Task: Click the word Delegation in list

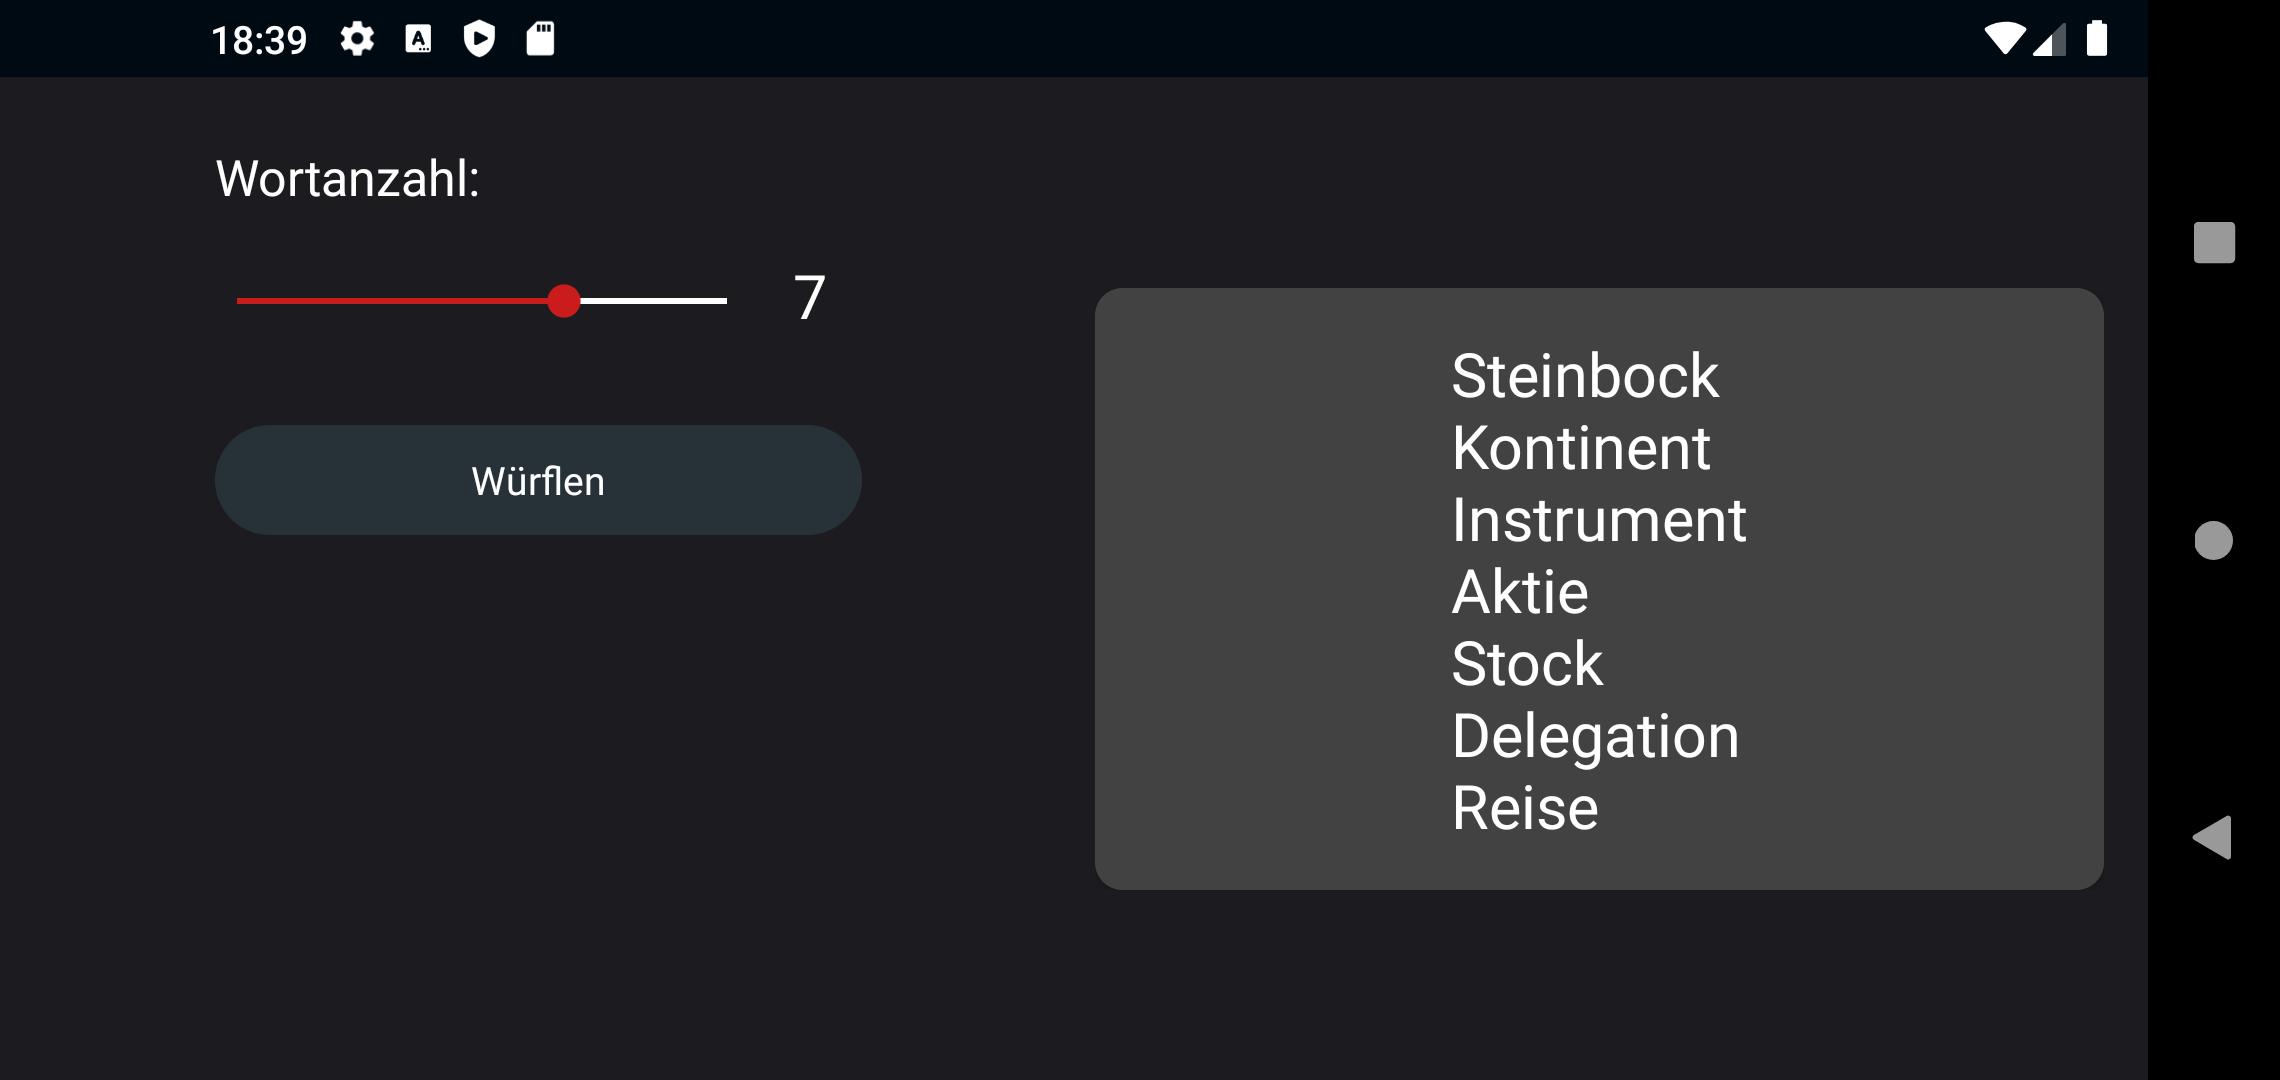Action: pos(1595,737)
